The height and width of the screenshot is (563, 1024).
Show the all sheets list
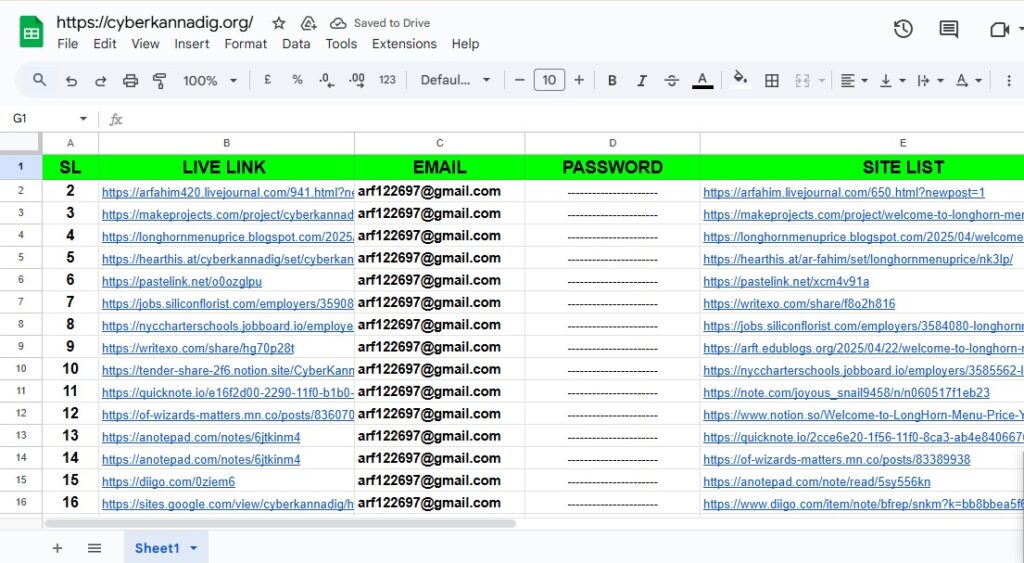click(95, 548)
